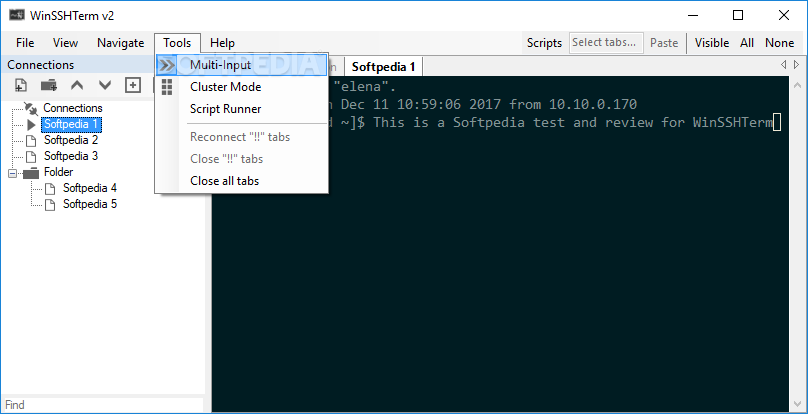
Task: Select Softpedia 3 in connections tree
Action: tap(71, 156)
